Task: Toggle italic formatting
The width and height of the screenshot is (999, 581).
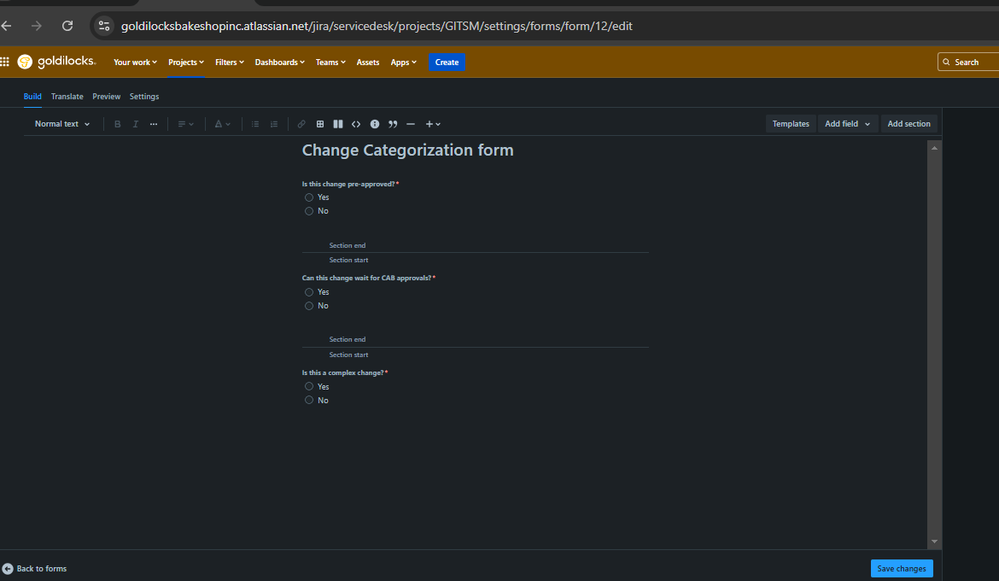Action: click(x=135, y=124)
